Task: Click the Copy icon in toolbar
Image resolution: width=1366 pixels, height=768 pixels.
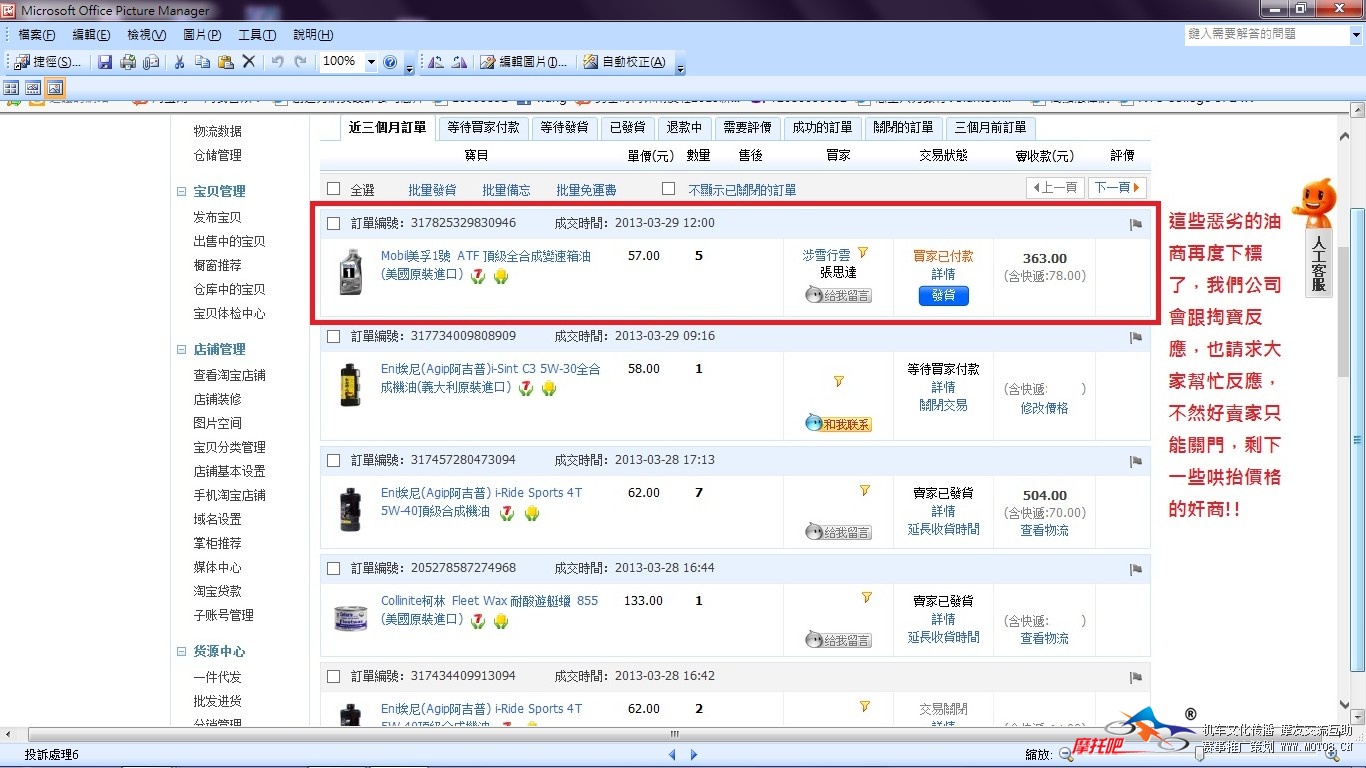Action: [x=202, y=62]
